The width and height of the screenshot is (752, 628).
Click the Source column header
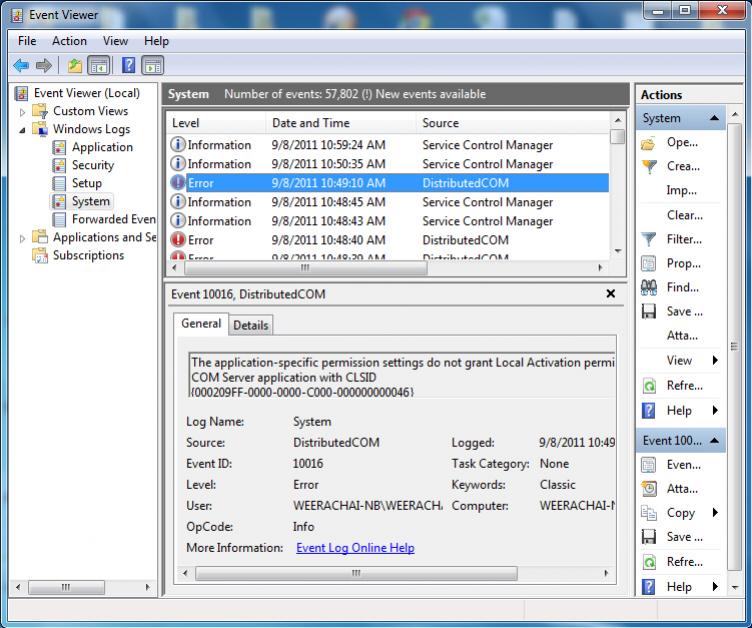(440, 123)
